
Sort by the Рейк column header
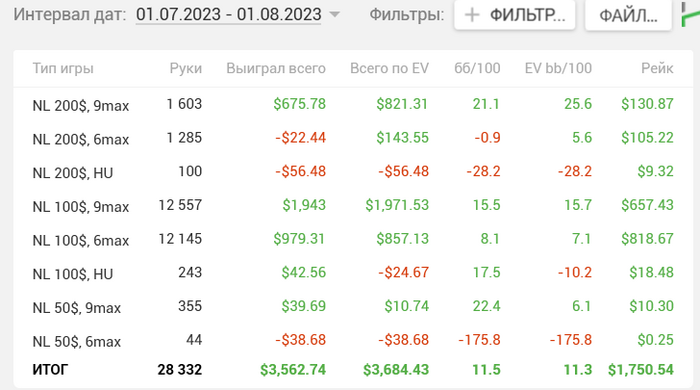click(x=657, y=68)
